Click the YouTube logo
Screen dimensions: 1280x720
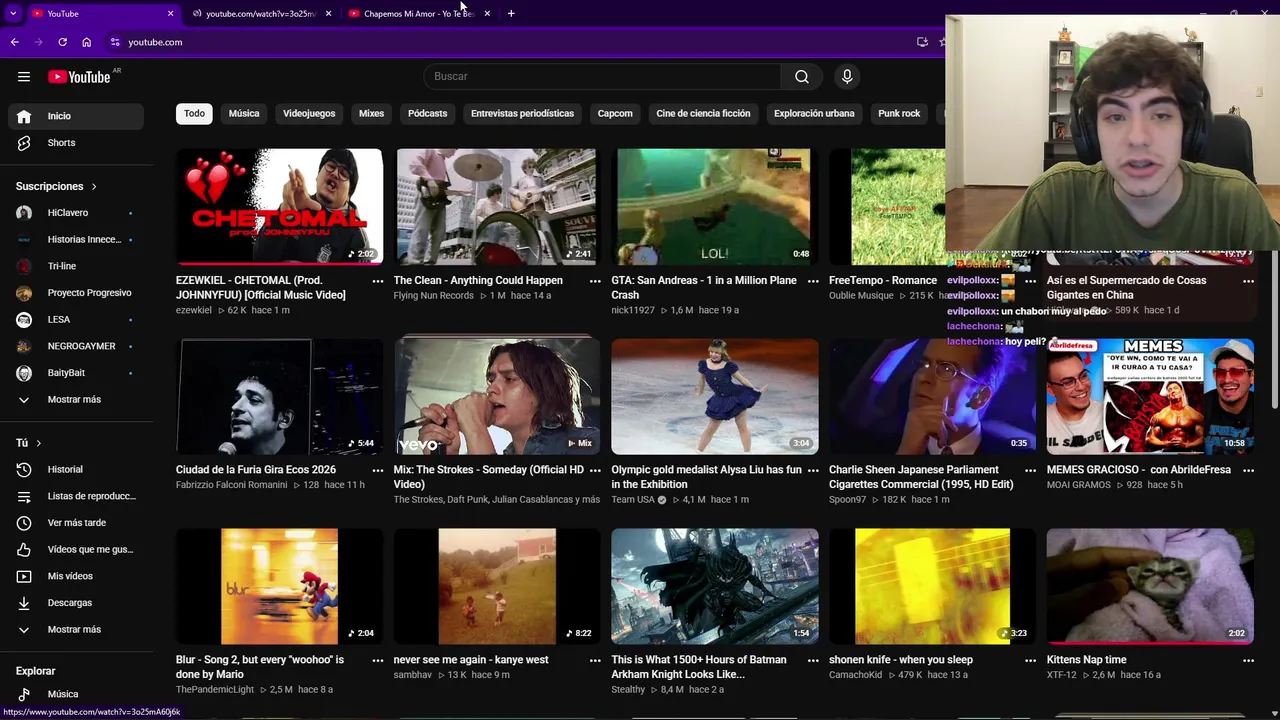pos(79,77)
